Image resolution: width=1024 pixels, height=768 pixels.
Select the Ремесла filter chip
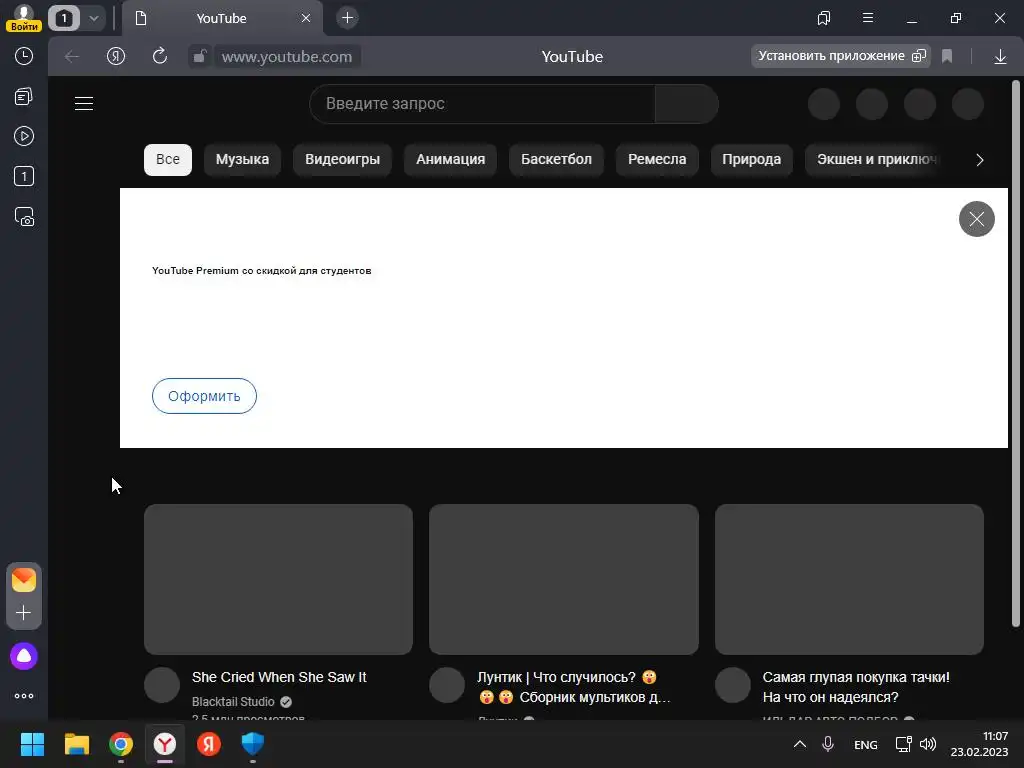[657, 159]
